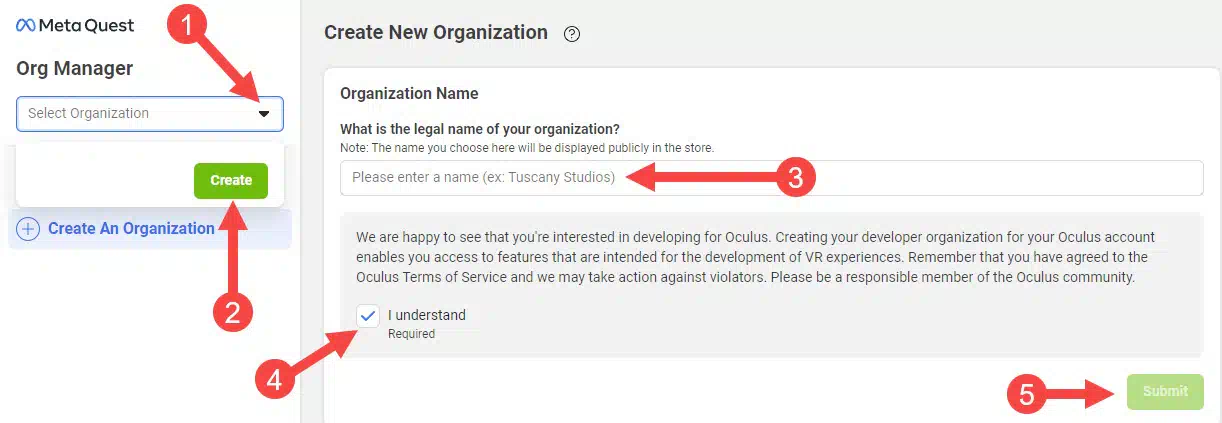Click the Organization Name section heading

[x=409, y=93]
